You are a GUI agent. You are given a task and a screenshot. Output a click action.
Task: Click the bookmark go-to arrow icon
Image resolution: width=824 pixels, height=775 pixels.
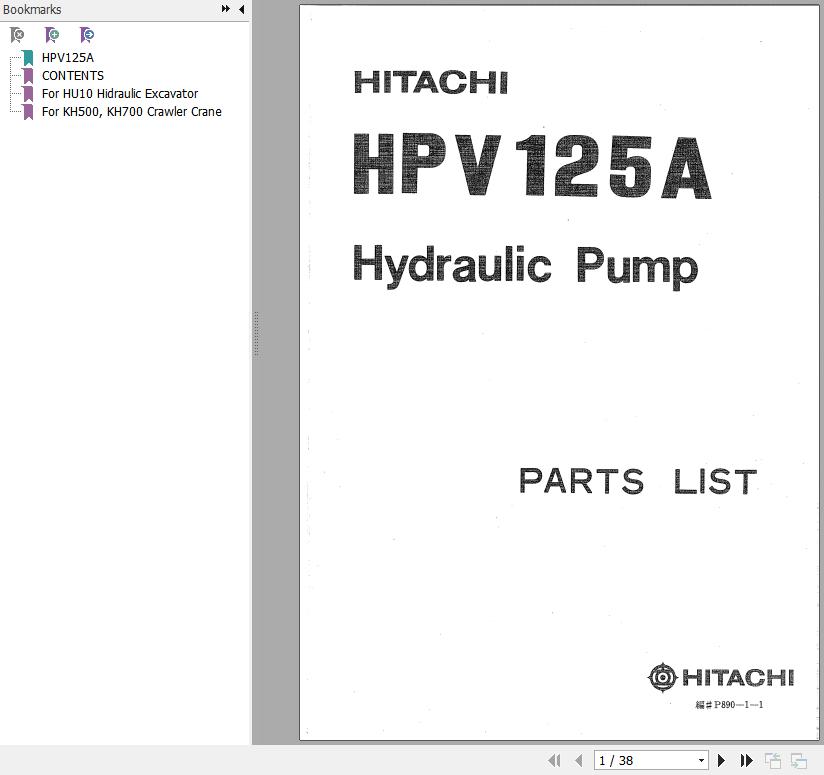coord(87,35)
